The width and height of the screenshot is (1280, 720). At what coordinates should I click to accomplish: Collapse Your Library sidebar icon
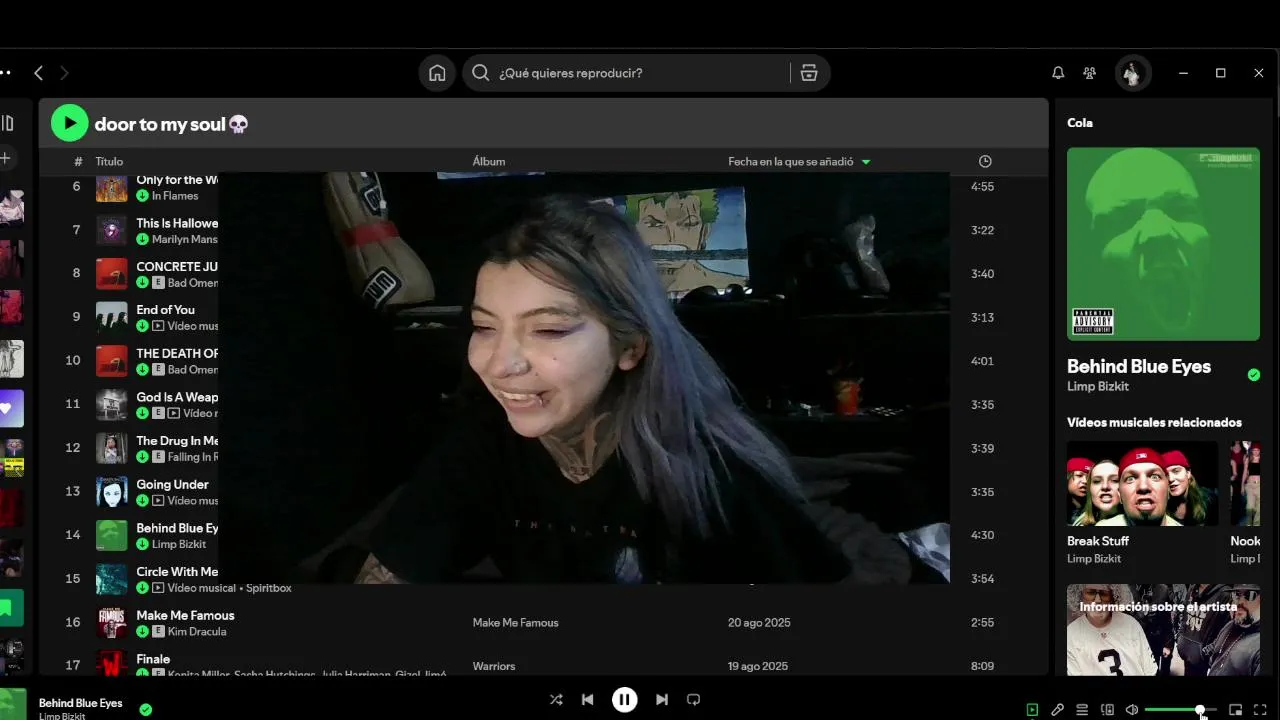(x=7, y=123)
